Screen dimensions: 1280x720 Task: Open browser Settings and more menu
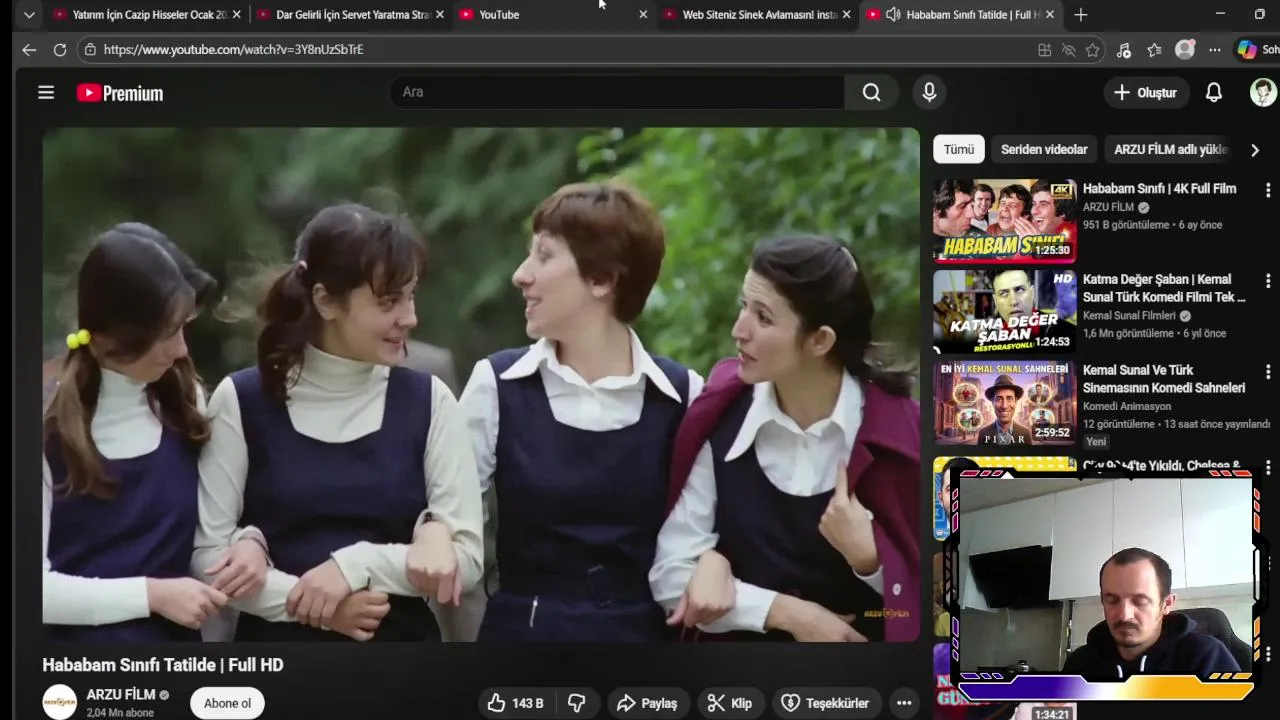(x=1214, y=50)
